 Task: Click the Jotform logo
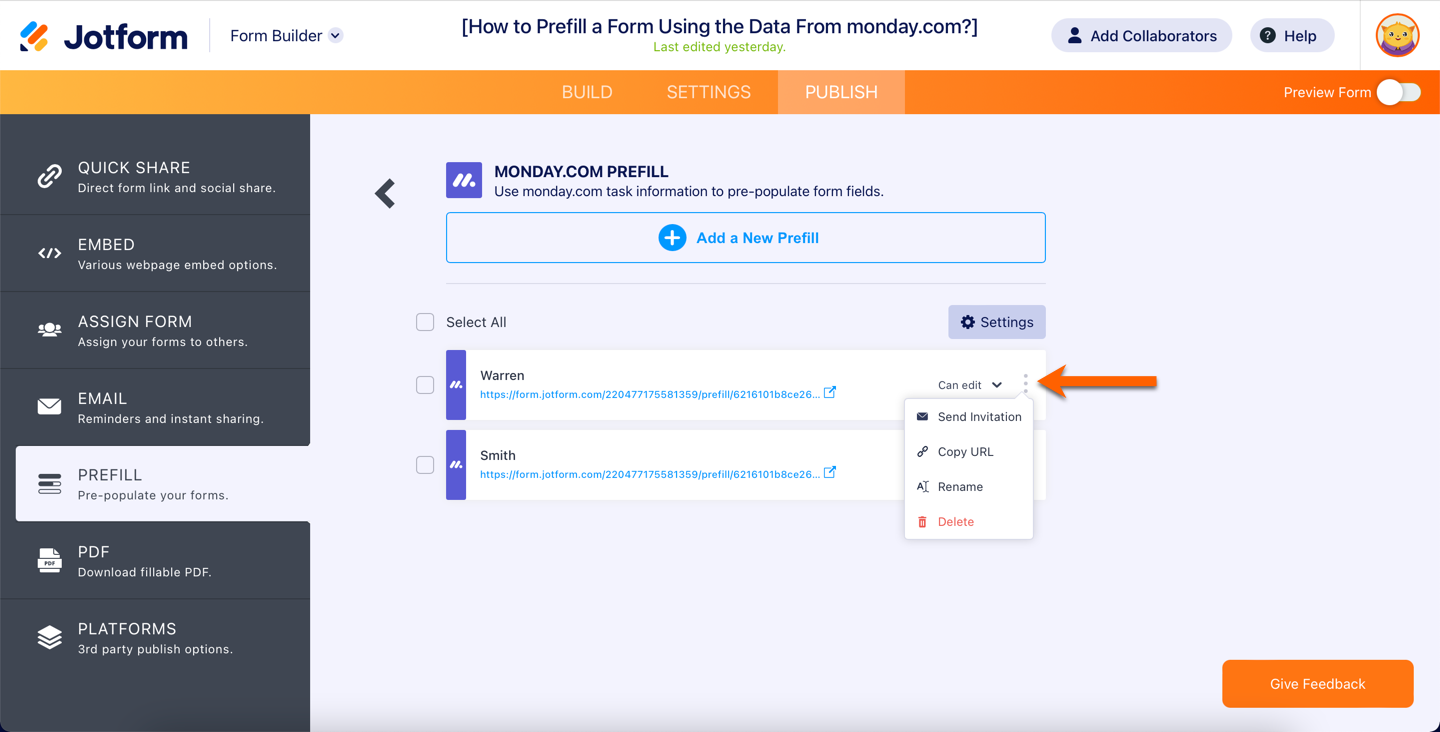click(x=104, y=36)
